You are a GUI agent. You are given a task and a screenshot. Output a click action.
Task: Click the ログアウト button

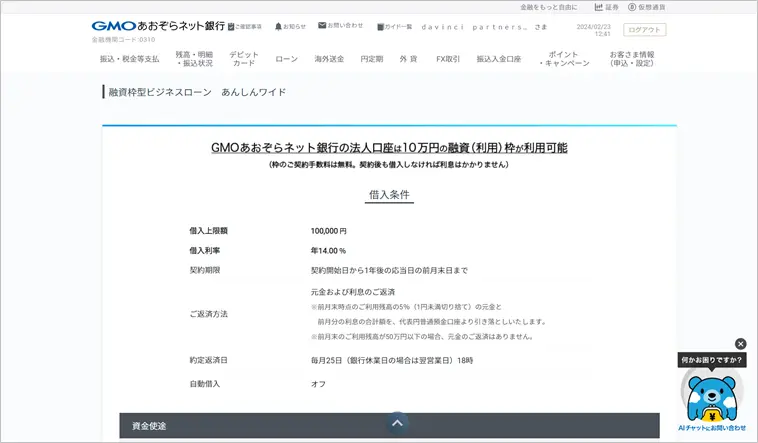pos(645,30)
